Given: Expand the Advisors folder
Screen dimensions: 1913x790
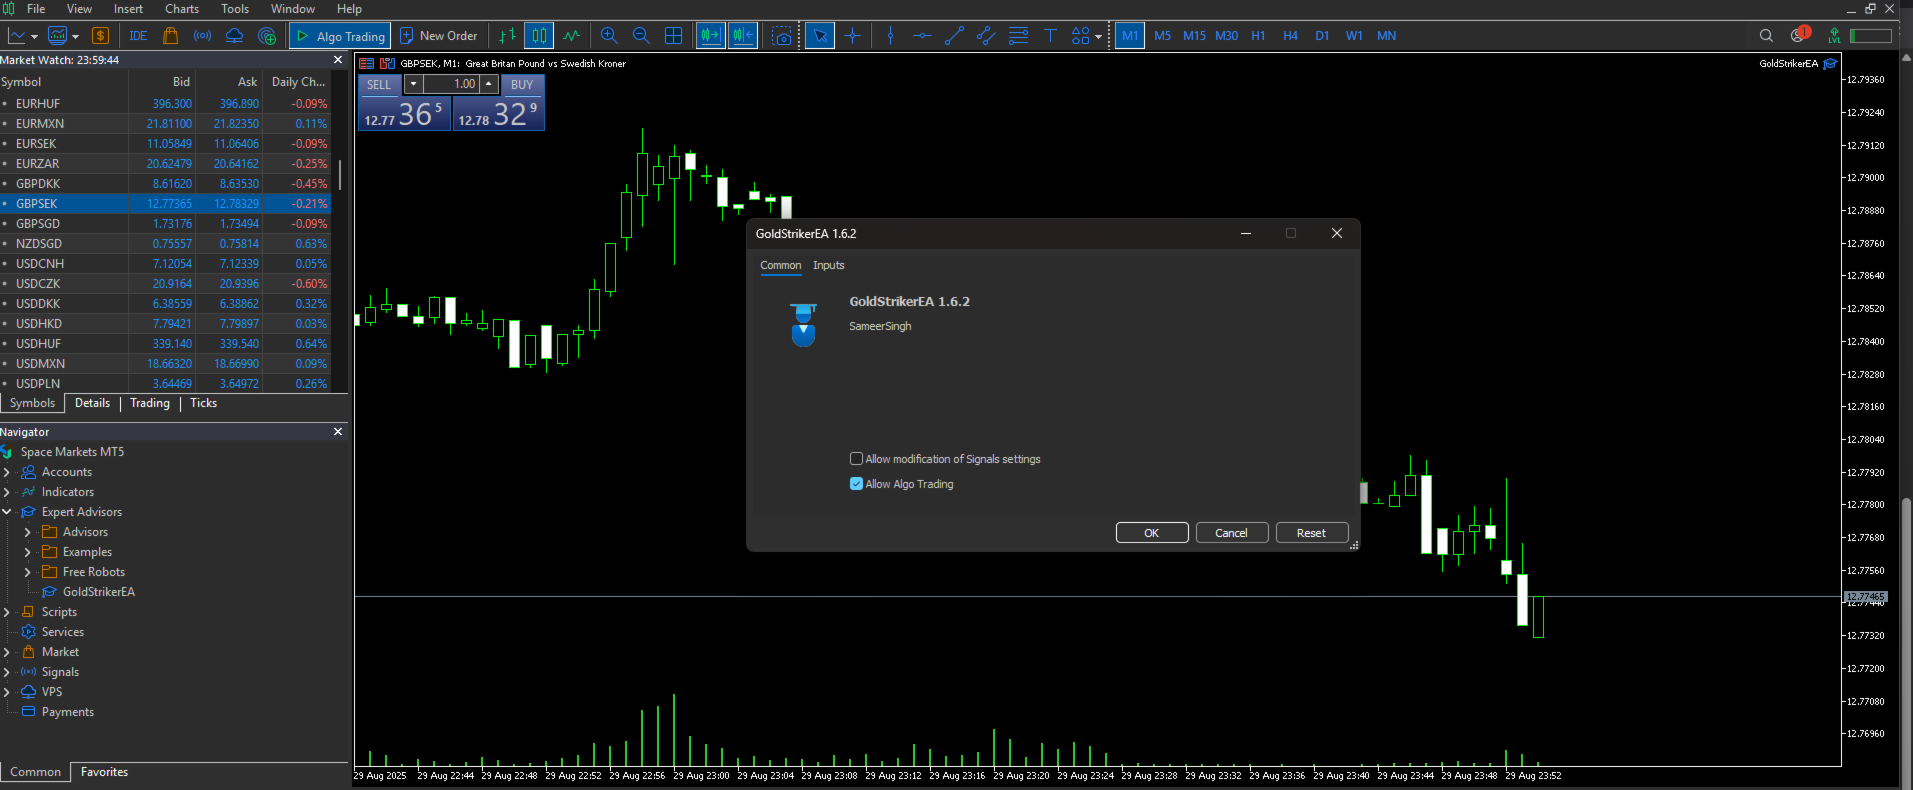Looking at the screenshot, I should tap(28, 532).
